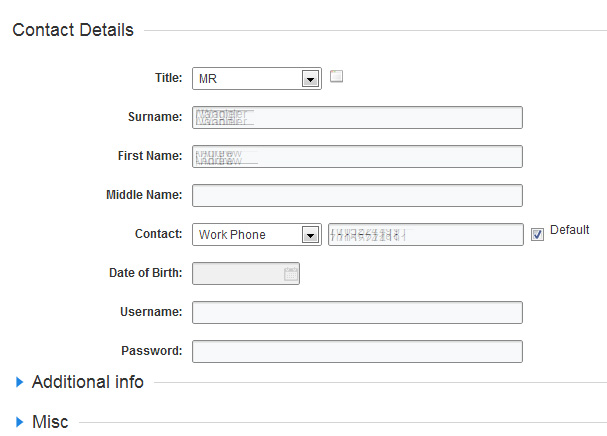Select the empty Middle Name field
The image size is (607, 436).
pos(357,196)
